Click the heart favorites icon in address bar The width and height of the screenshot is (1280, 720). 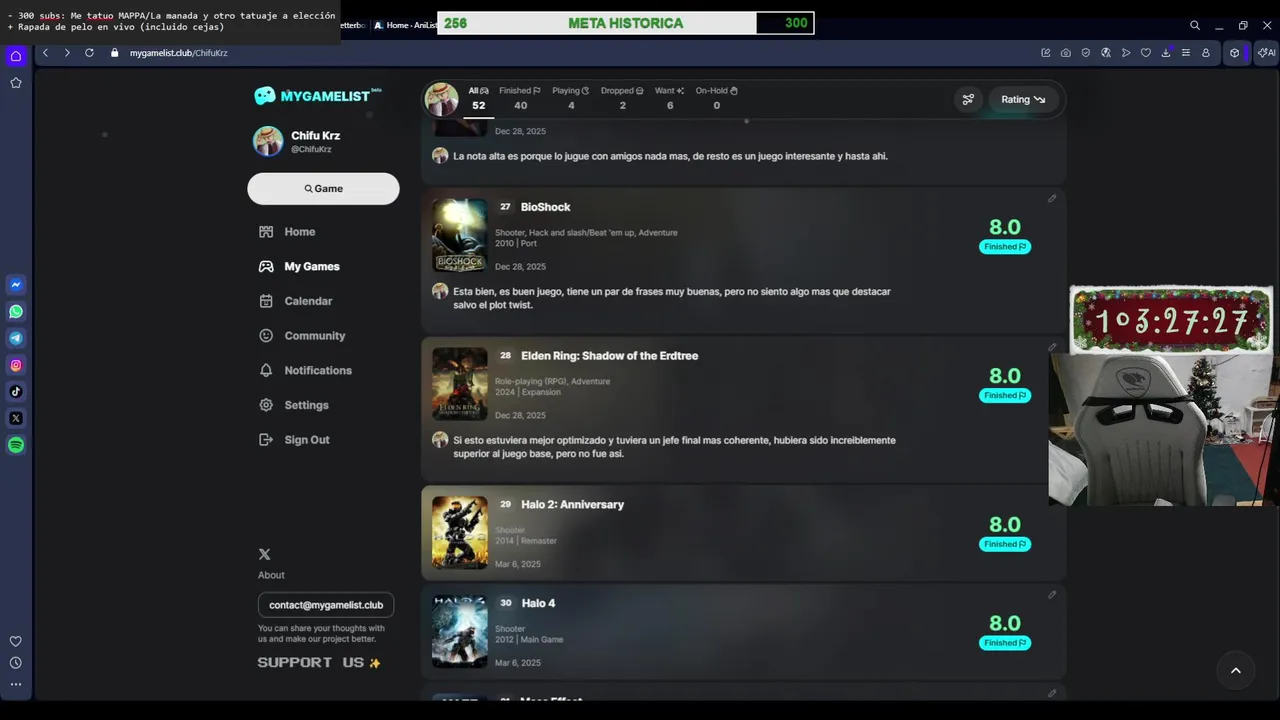click(x=1146, y=53)
